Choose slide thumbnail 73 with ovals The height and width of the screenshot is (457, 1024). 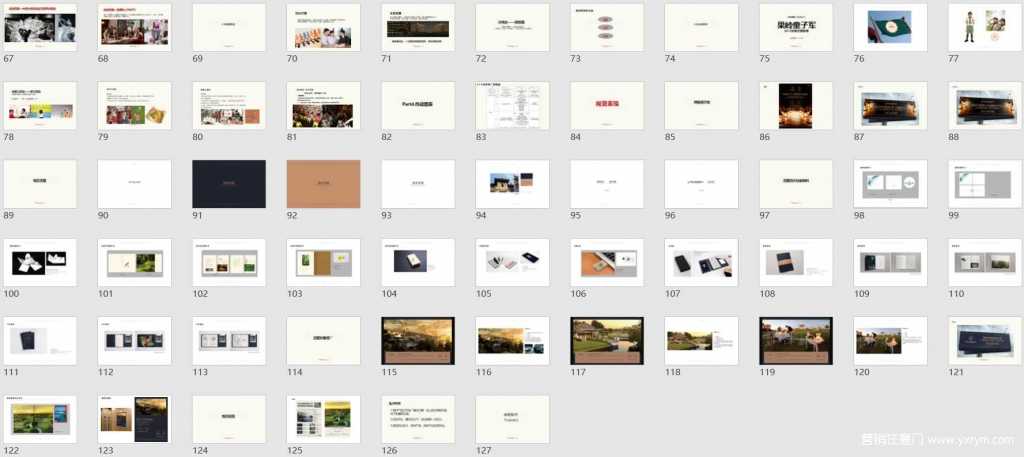tap(607, 27)
